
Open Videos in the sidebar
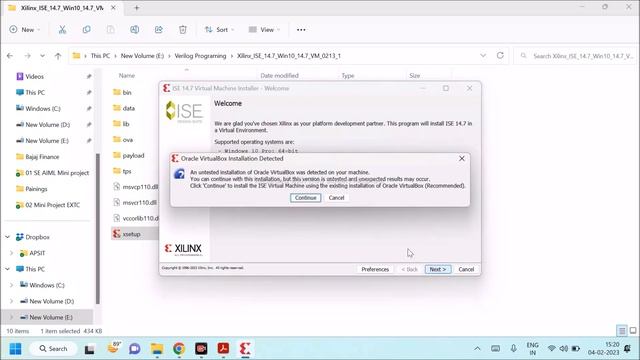tap(34, 76)
